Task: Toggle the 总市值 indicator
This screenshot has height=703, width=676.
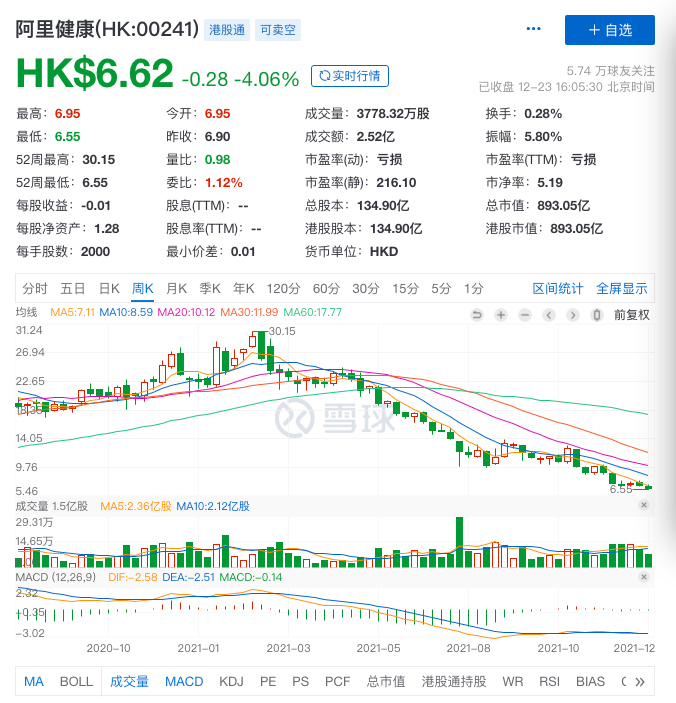Action: coord(386,681)
